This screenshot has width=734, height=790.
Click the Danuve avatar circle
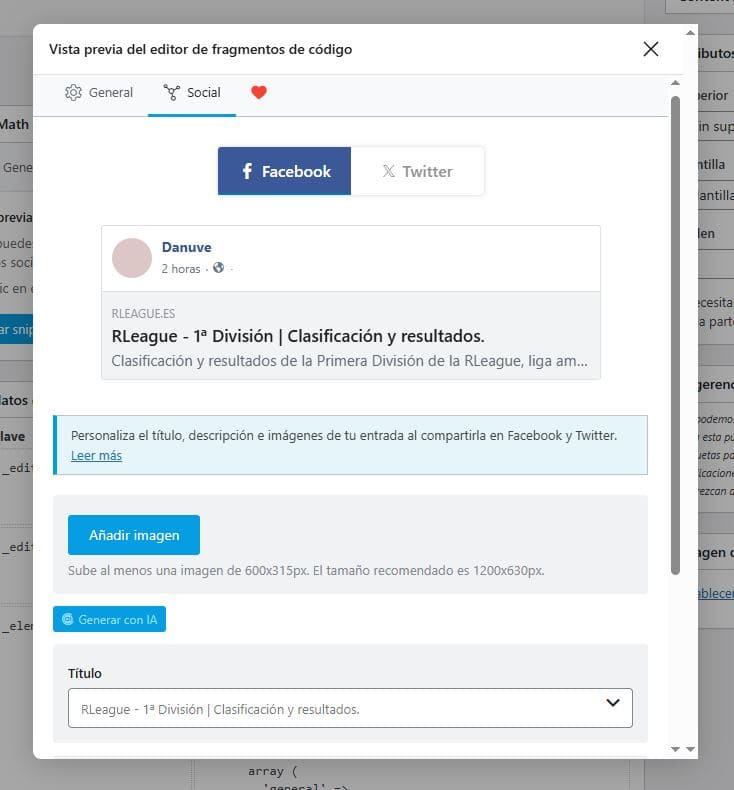click(x=131, y=258)
